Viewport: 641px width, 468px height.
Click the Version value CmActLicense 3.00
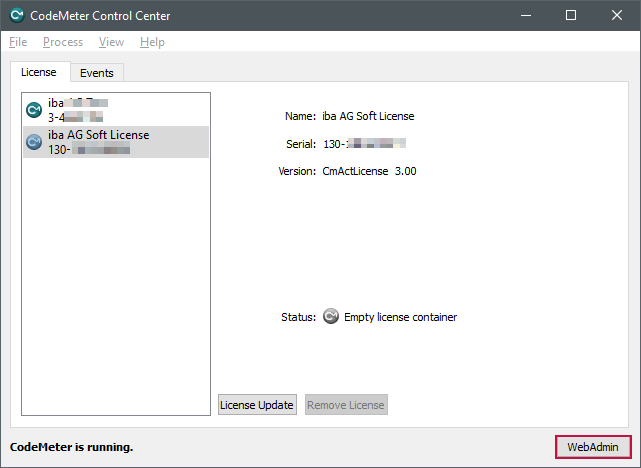369,171
